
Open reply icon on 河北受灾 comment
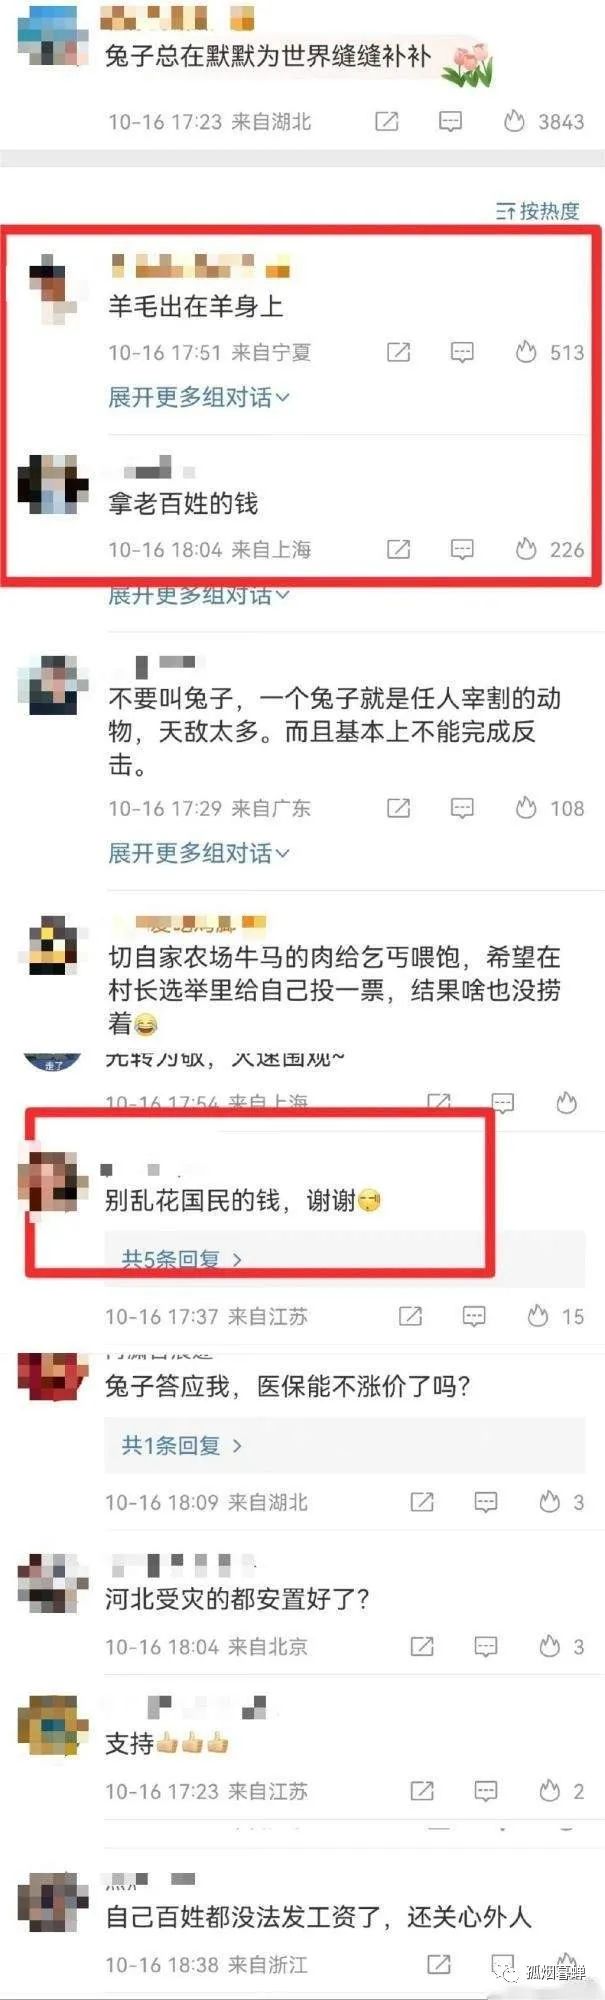point(486,1646)
